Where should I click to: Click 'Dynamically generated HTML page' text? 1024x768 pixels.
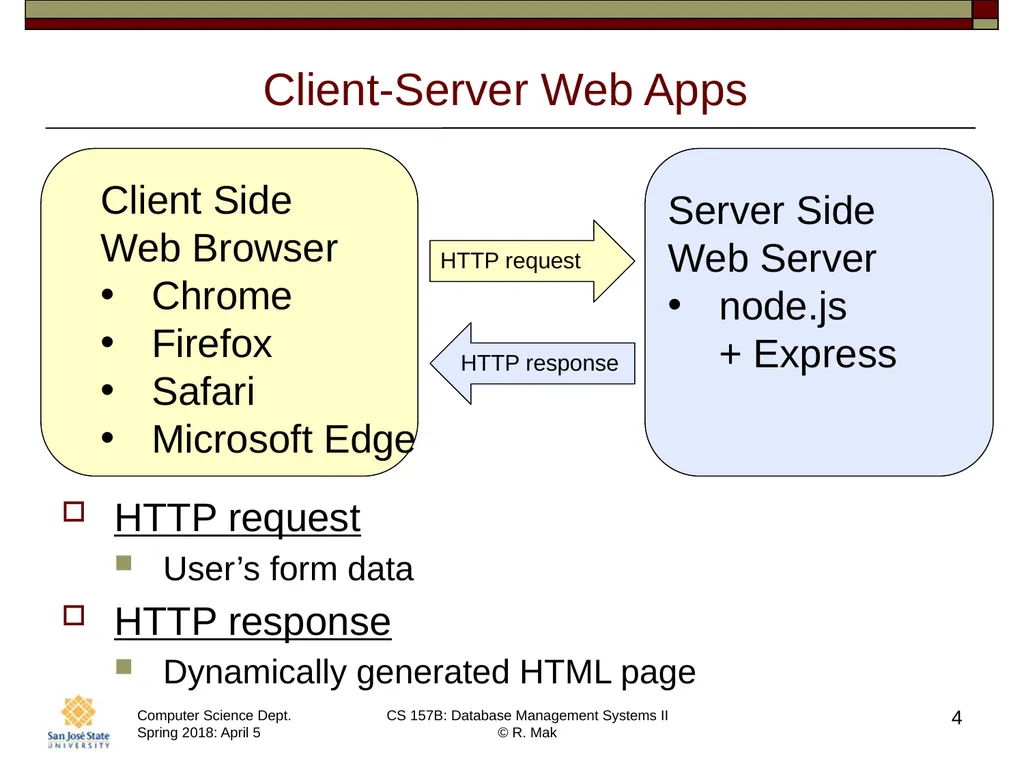pos(429,672)
